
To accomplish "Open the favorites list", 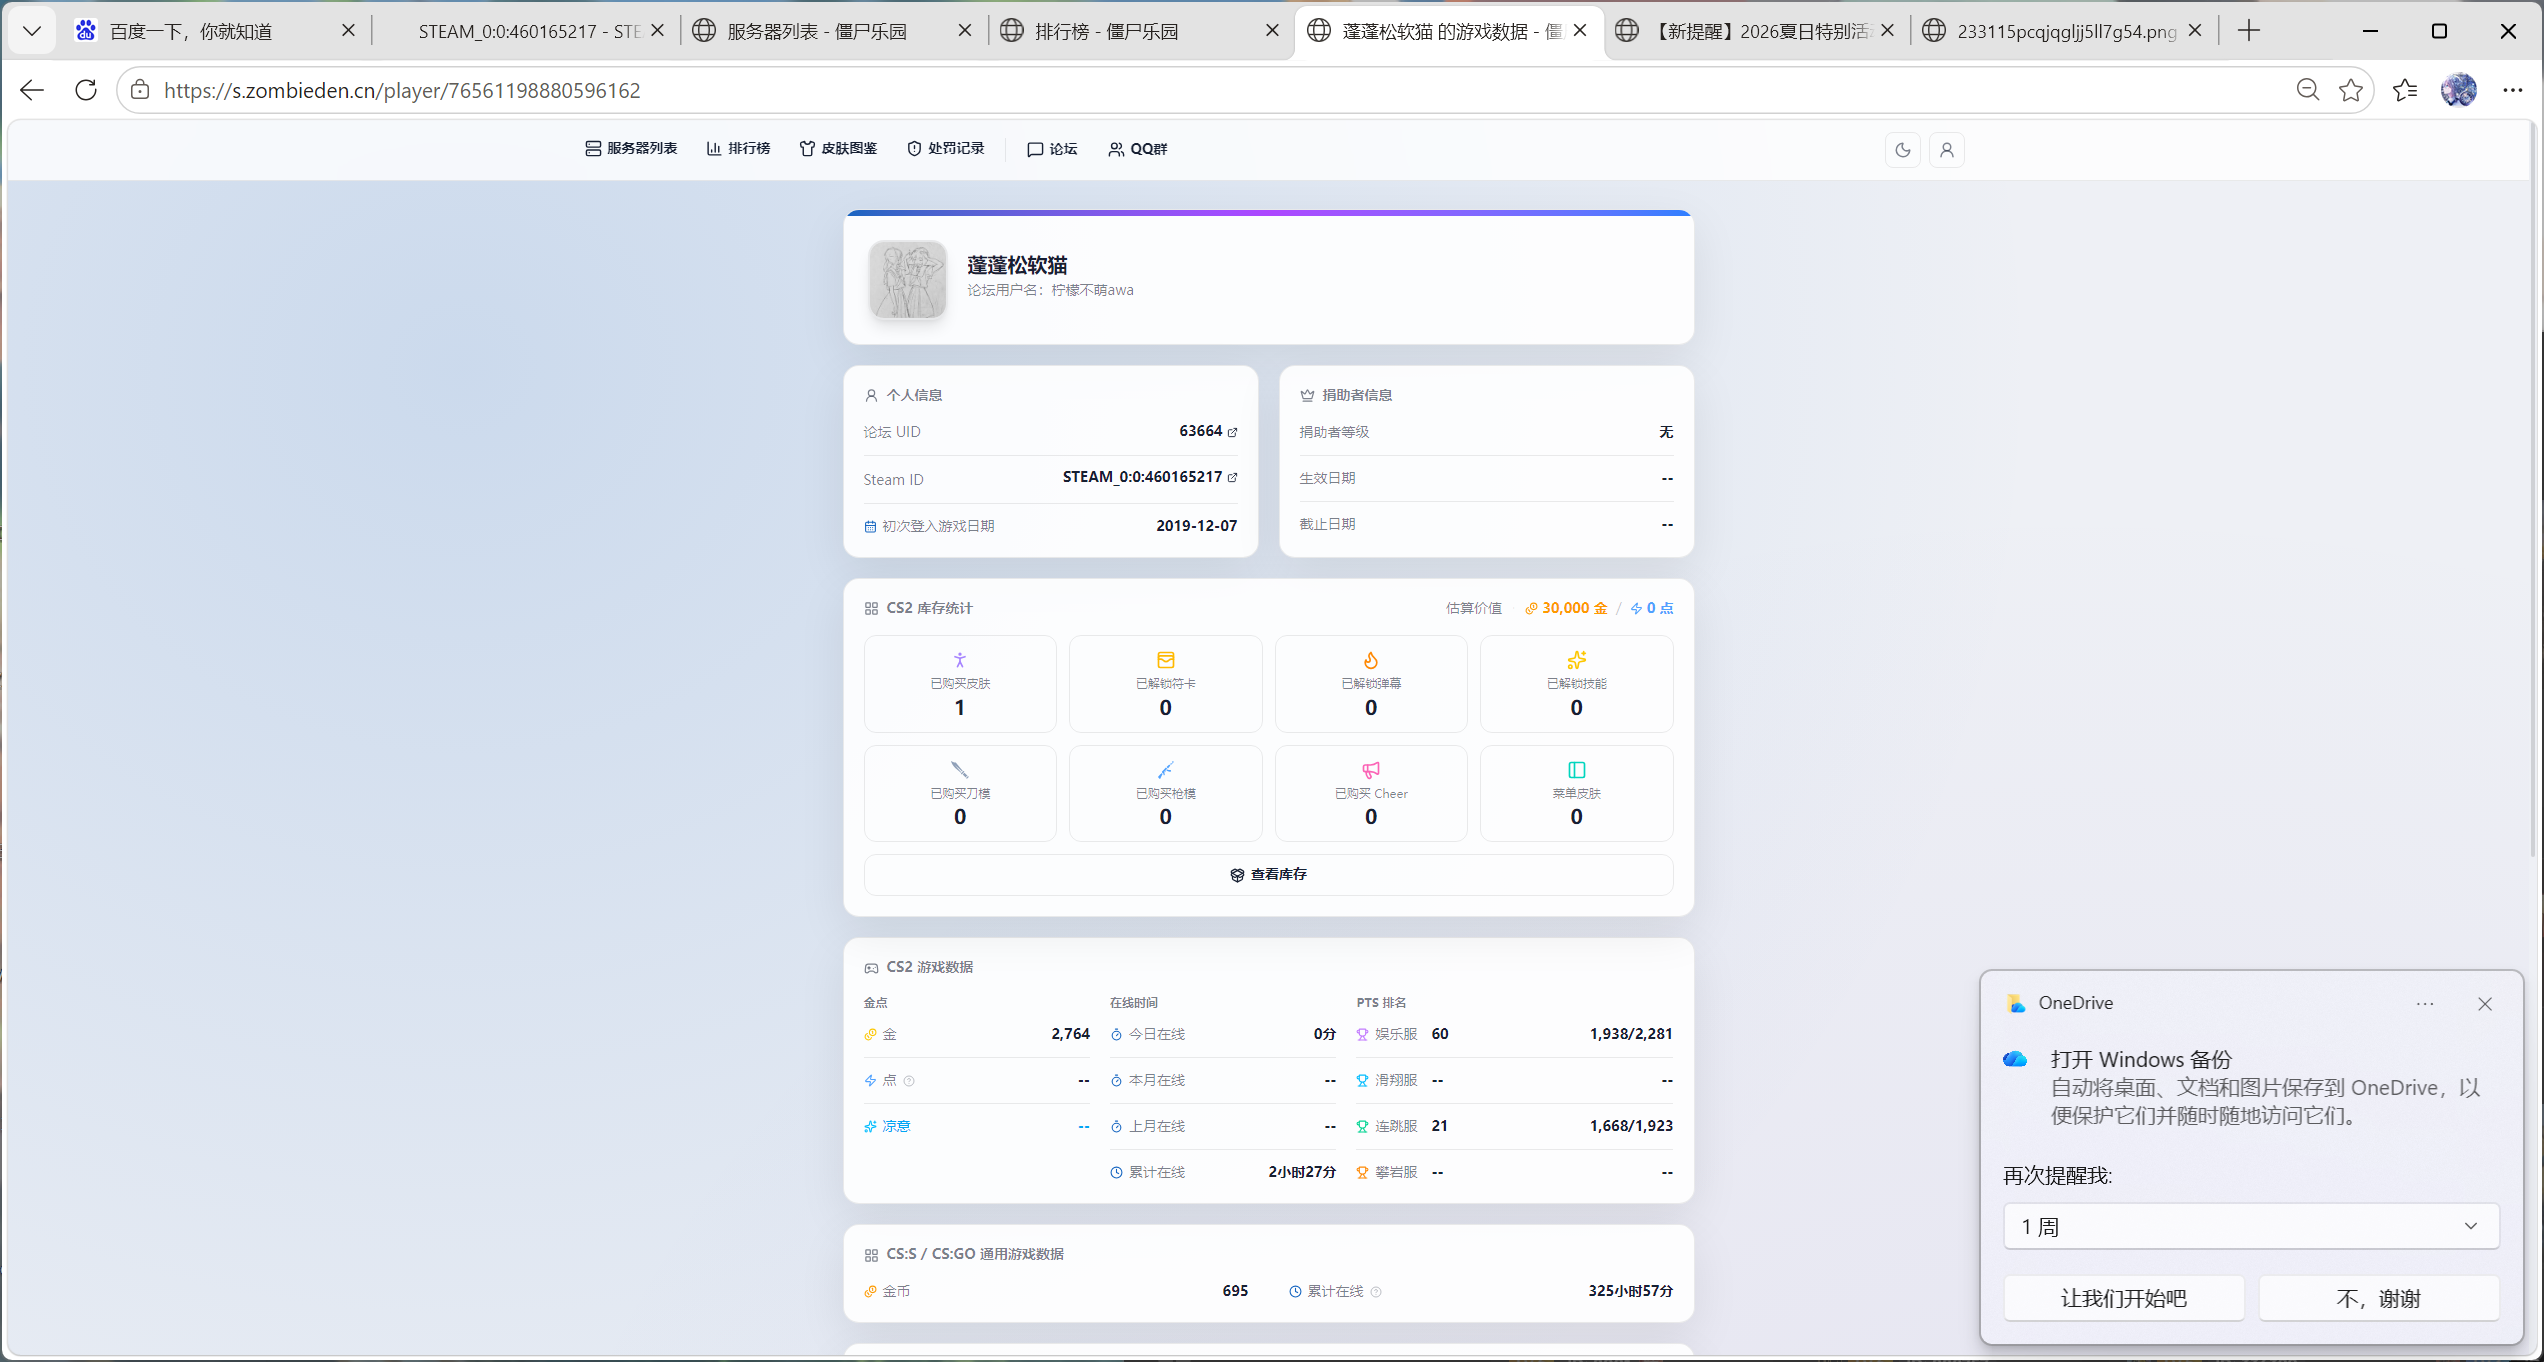I will pyautogui.click(x=2405, y=90).
